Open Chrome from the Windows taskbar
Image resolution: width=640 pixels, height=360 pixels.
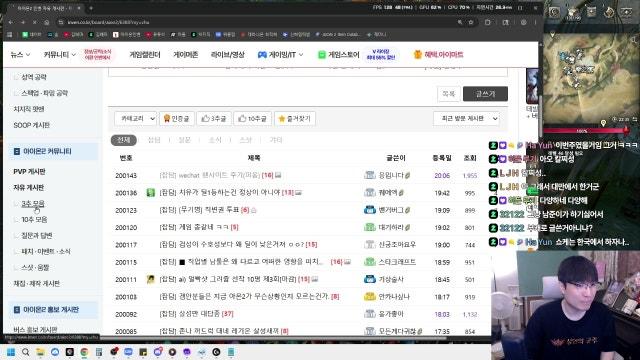[x=84, y=352]
